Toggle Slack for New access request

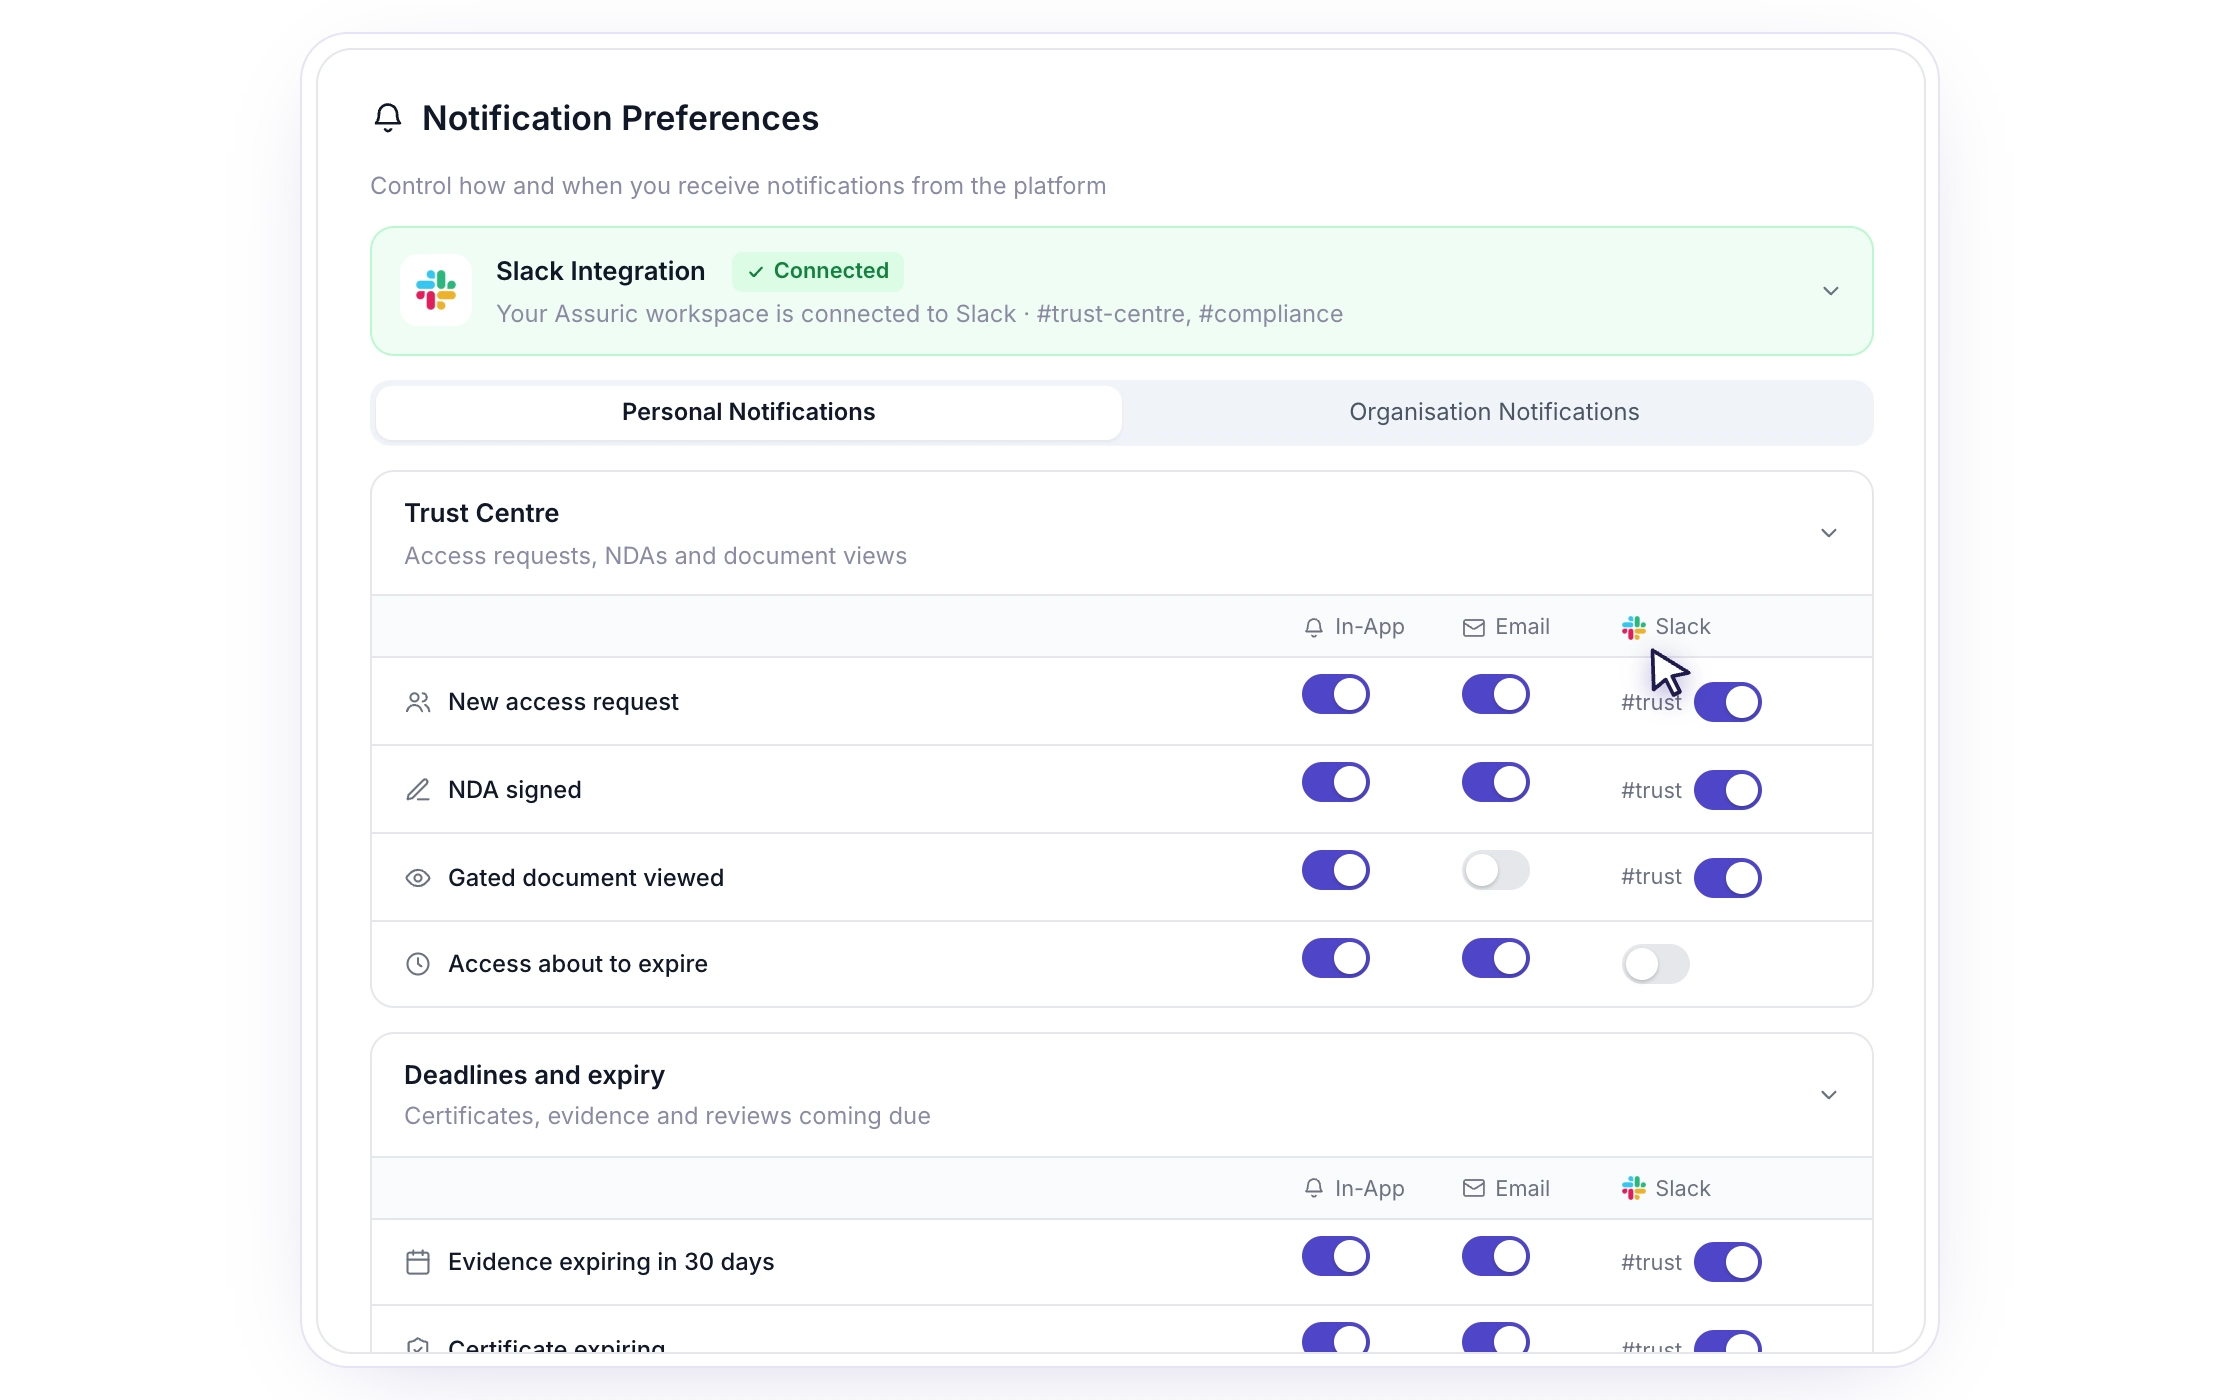tap(1728, 702)
